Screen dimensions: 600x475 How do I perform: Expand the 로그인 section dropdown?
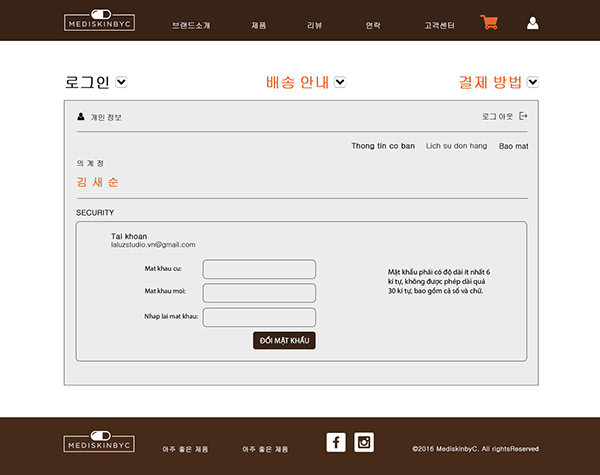point(121,82)
